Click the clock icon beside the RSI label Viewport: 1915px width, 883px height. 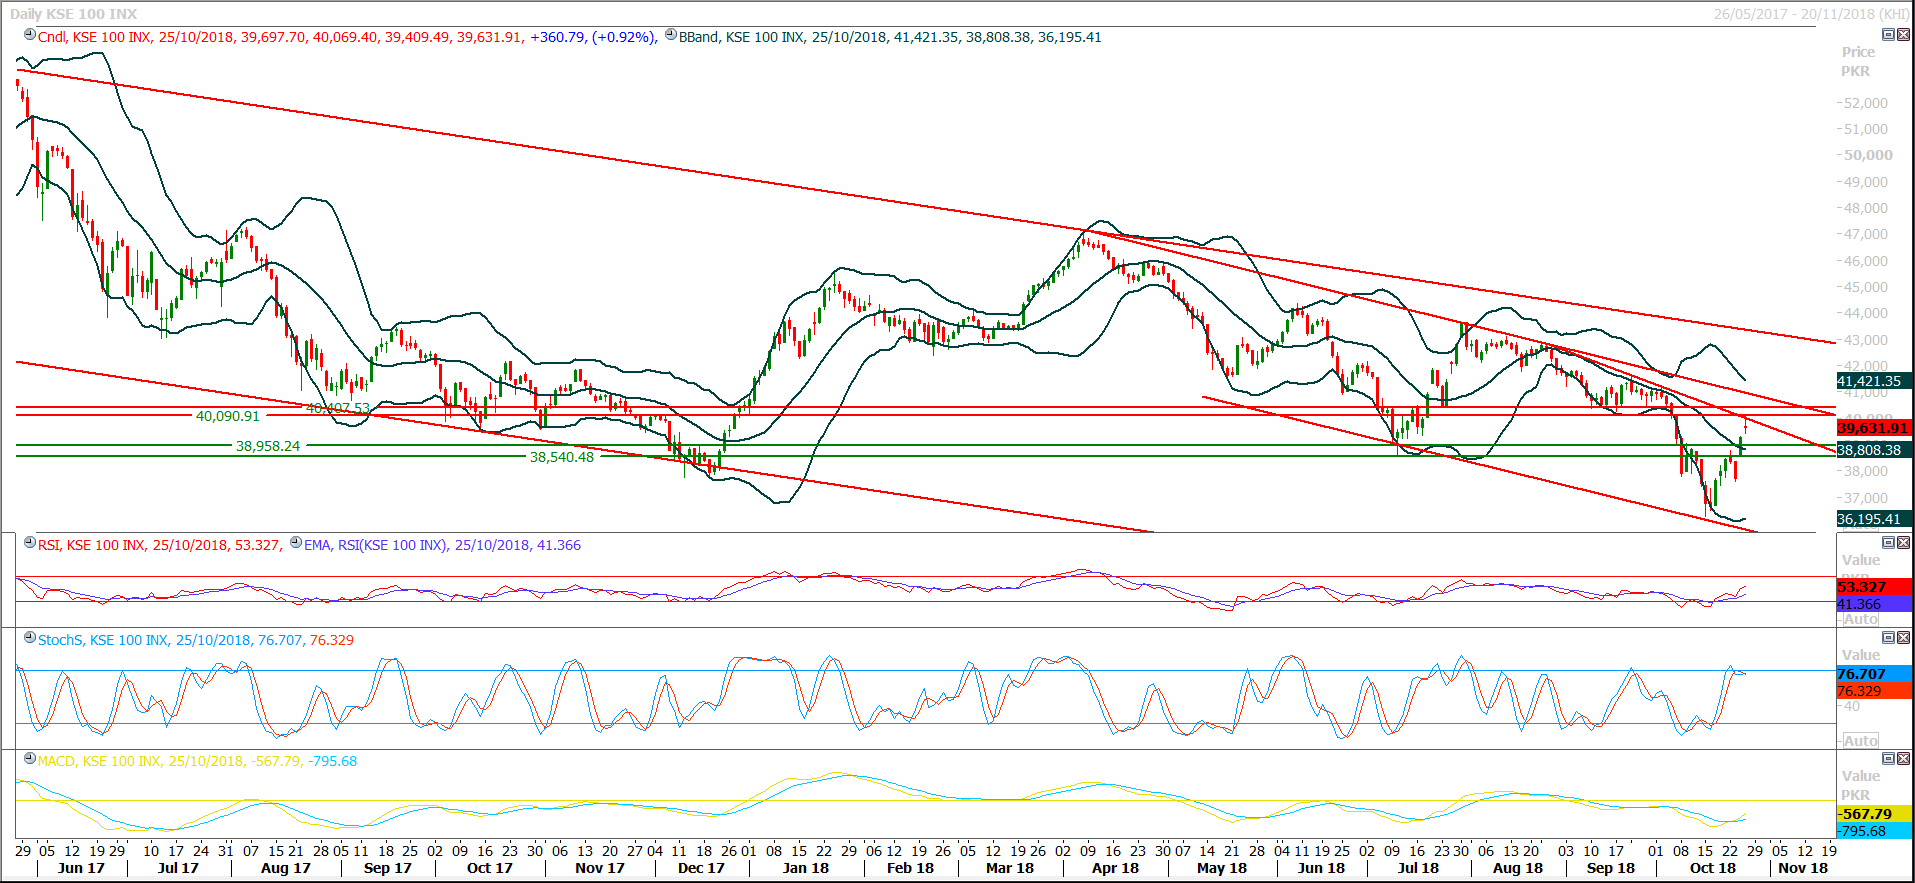pyautogui.click(x=30, y=543)
